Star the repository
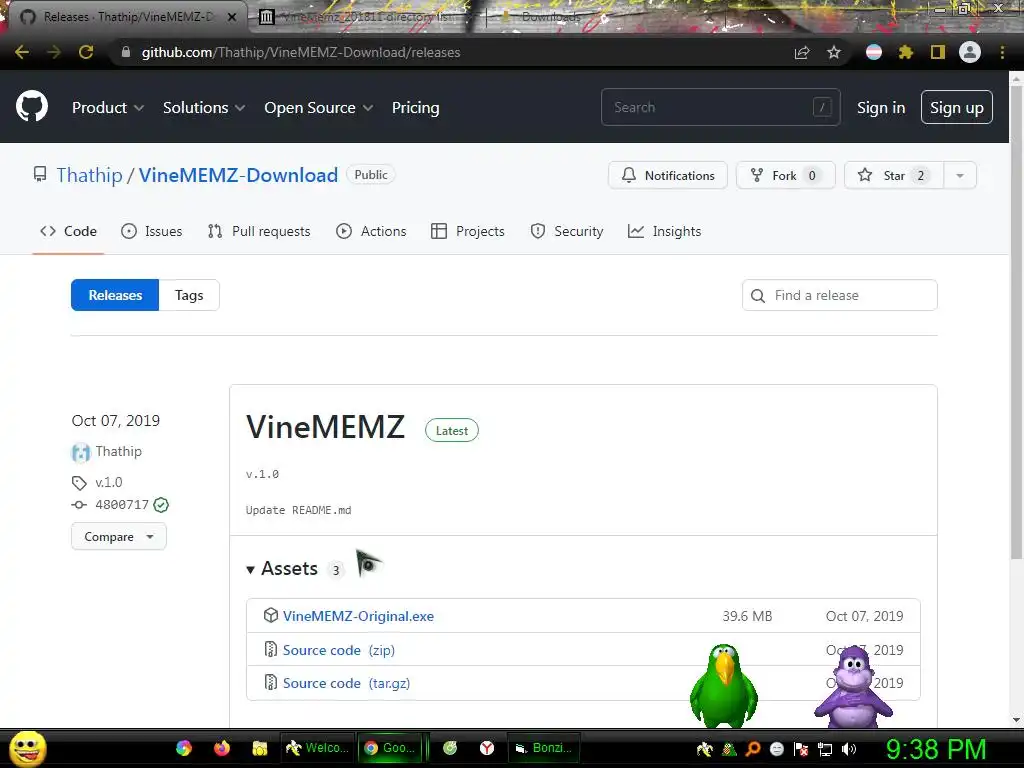The width and height of the screenshot is (1024, 768). coord(893,175)
